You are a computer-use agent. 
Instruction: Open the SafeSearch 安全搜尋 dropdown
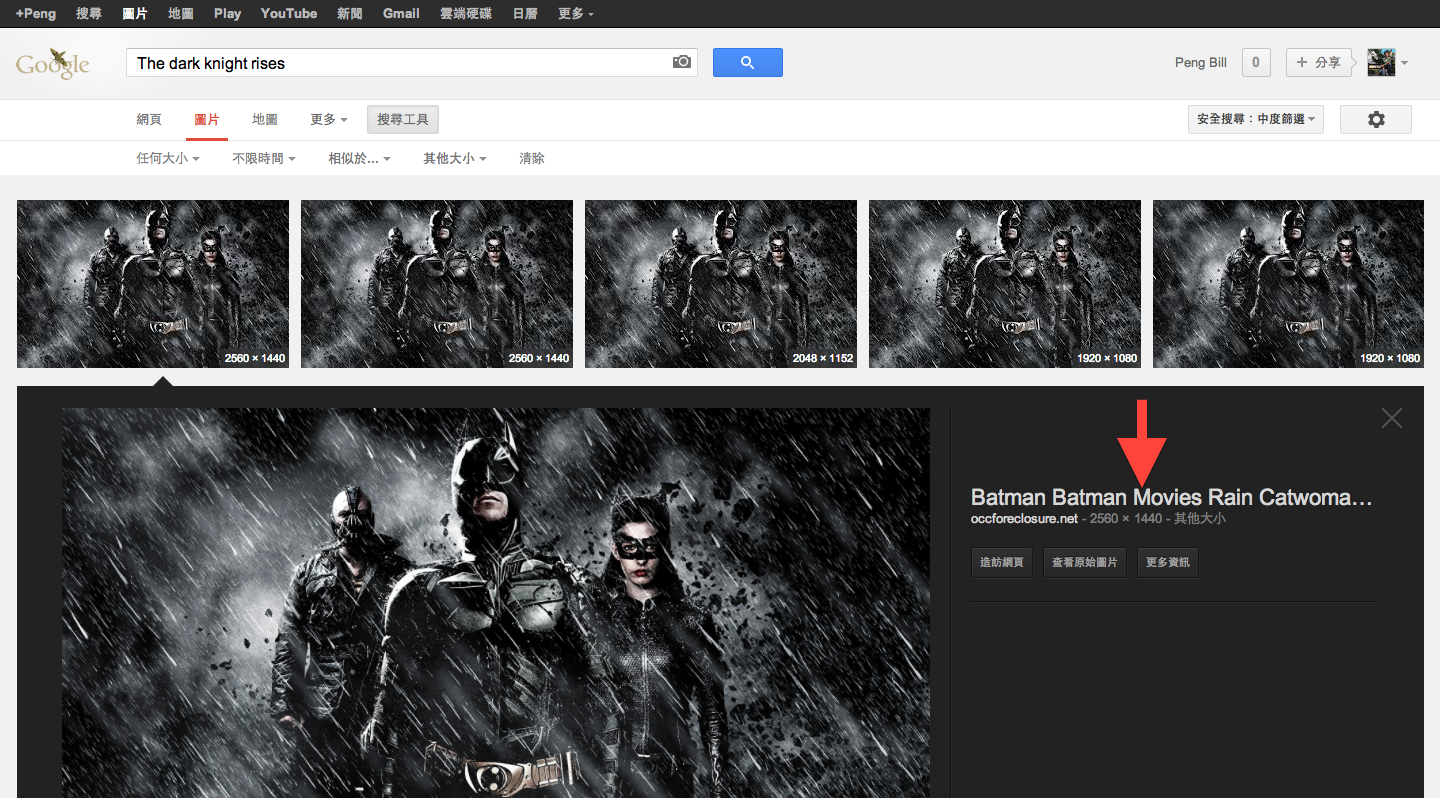coord(1256,119)
